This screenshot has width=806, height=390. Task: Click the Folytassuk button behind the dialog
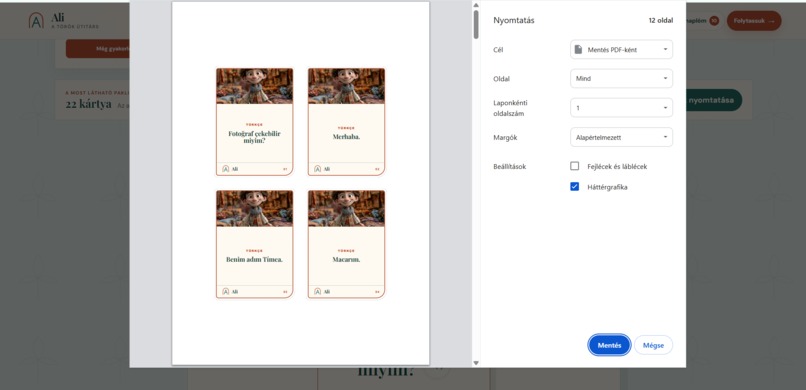754,21
